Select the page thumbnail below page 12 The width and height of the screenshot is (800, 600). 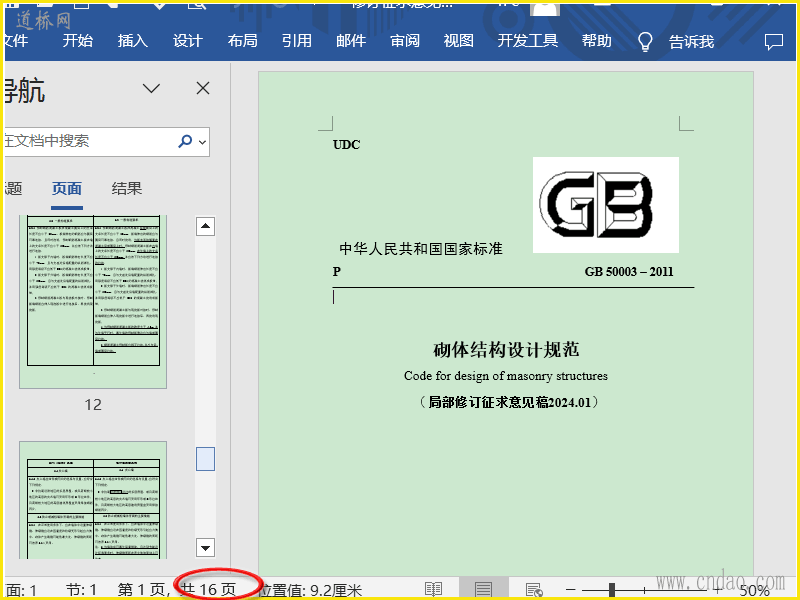[93, 500]
